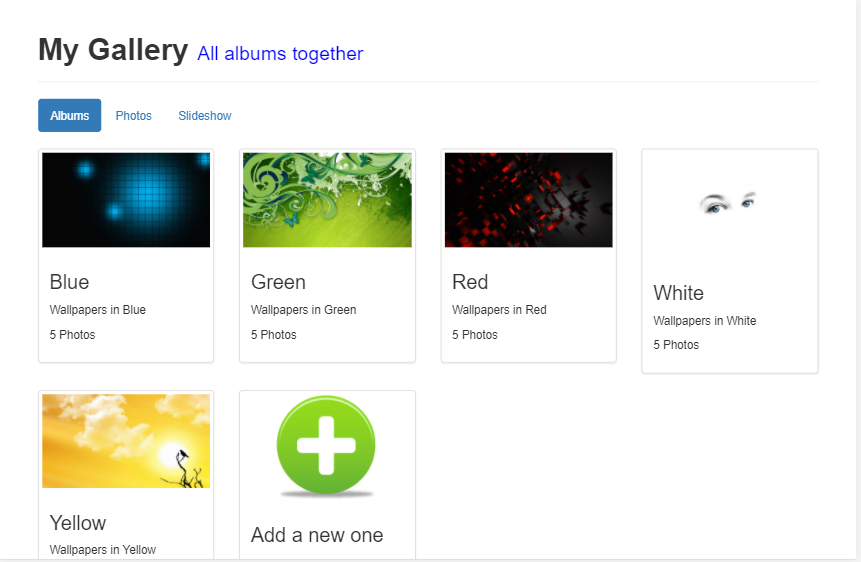Open the Green album thumbnail image
Image resolution: width=861 pixels, height=562 pixels.
click(x=327, y=200)
